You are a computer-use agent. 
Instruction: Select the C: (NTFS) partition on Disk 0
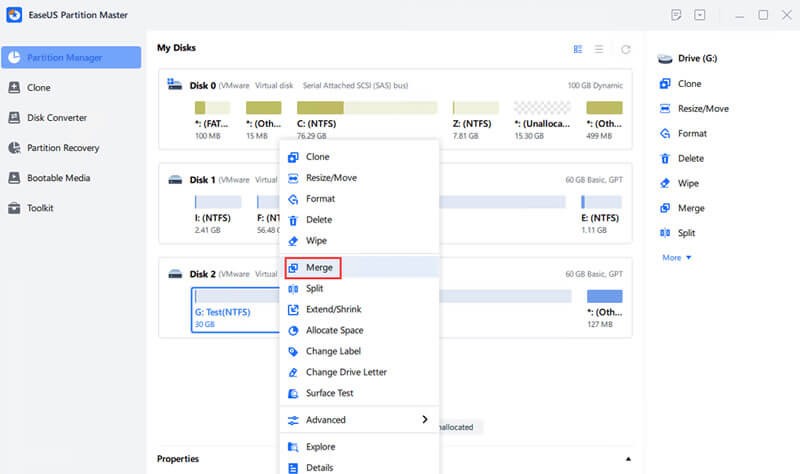click(x=367, y=120)
